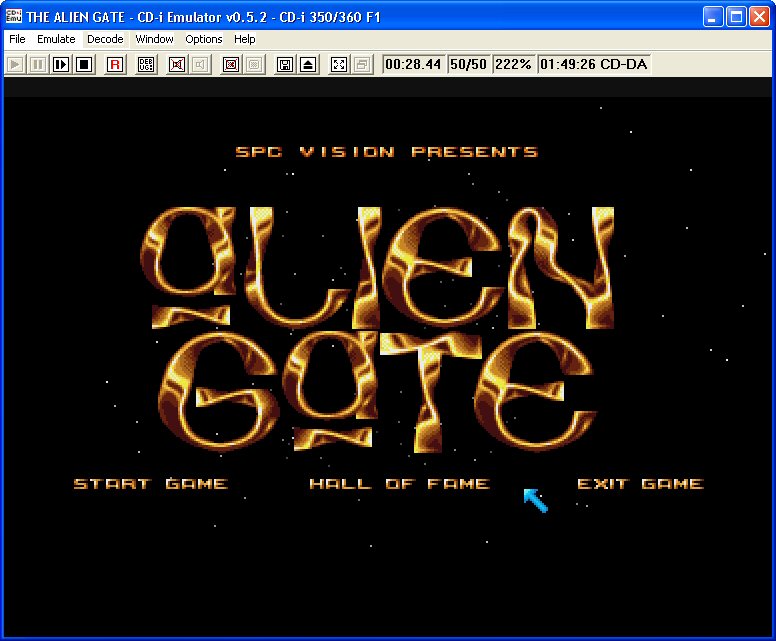Click the 222% speed indicator in status

coord(513,64)
